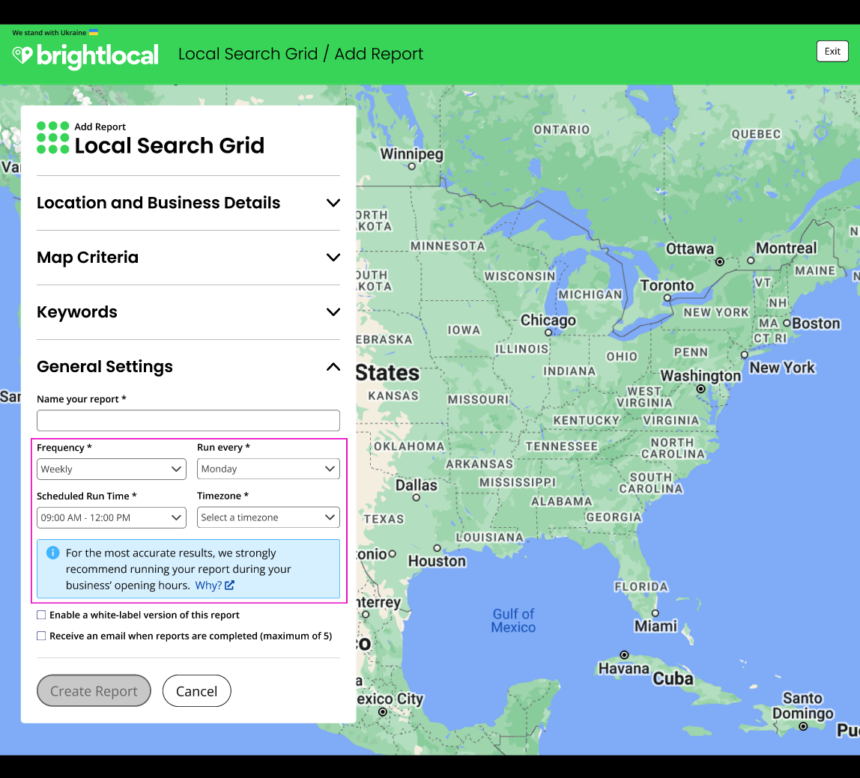860x778 pixels.
Task: Click the blue info icon in notice
Action: 53,553
